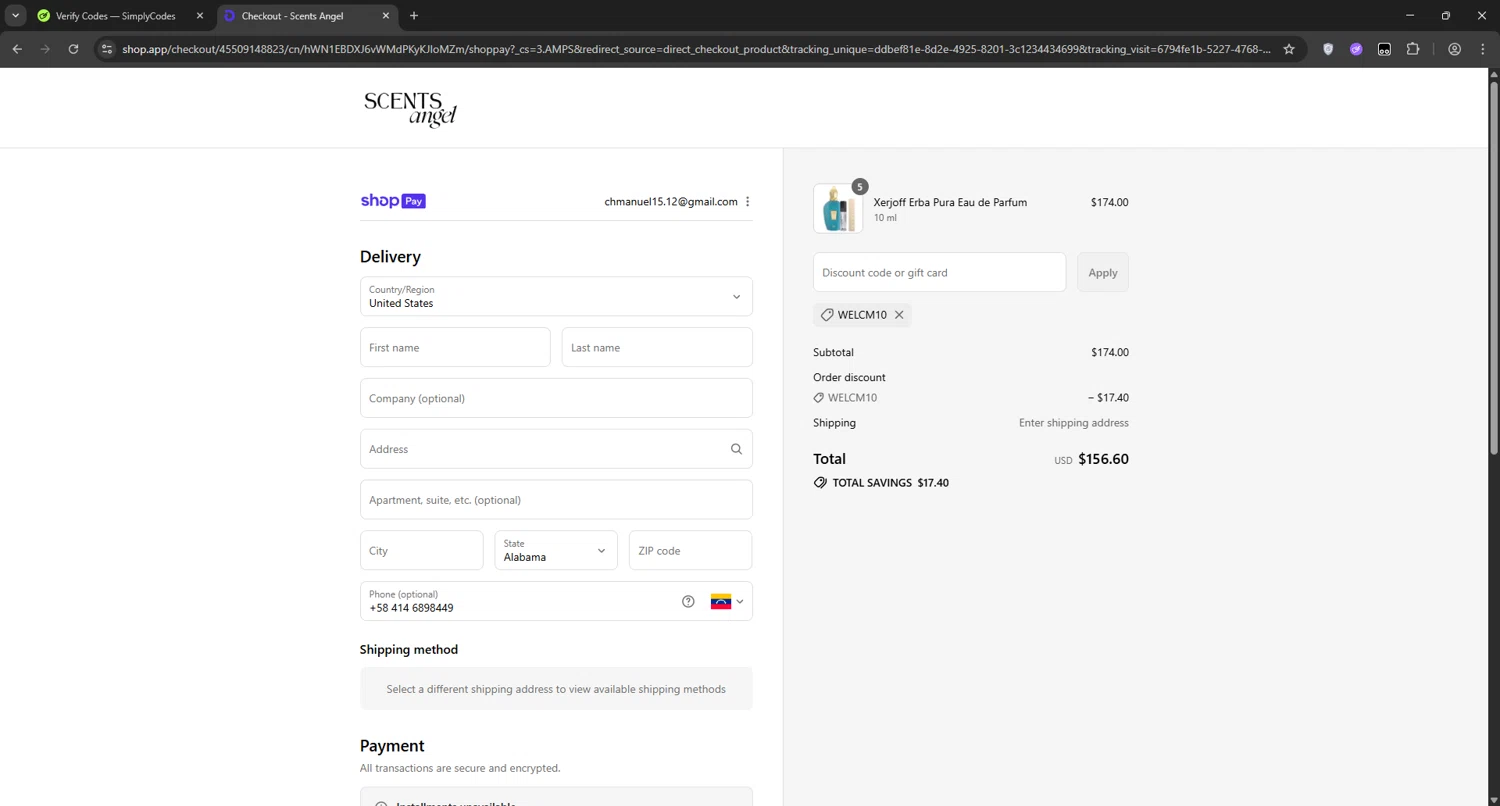Click the 'Enter shipping address' shipping text
1500x806 pixels.
pyautogui.click(x=1074, y=423)
